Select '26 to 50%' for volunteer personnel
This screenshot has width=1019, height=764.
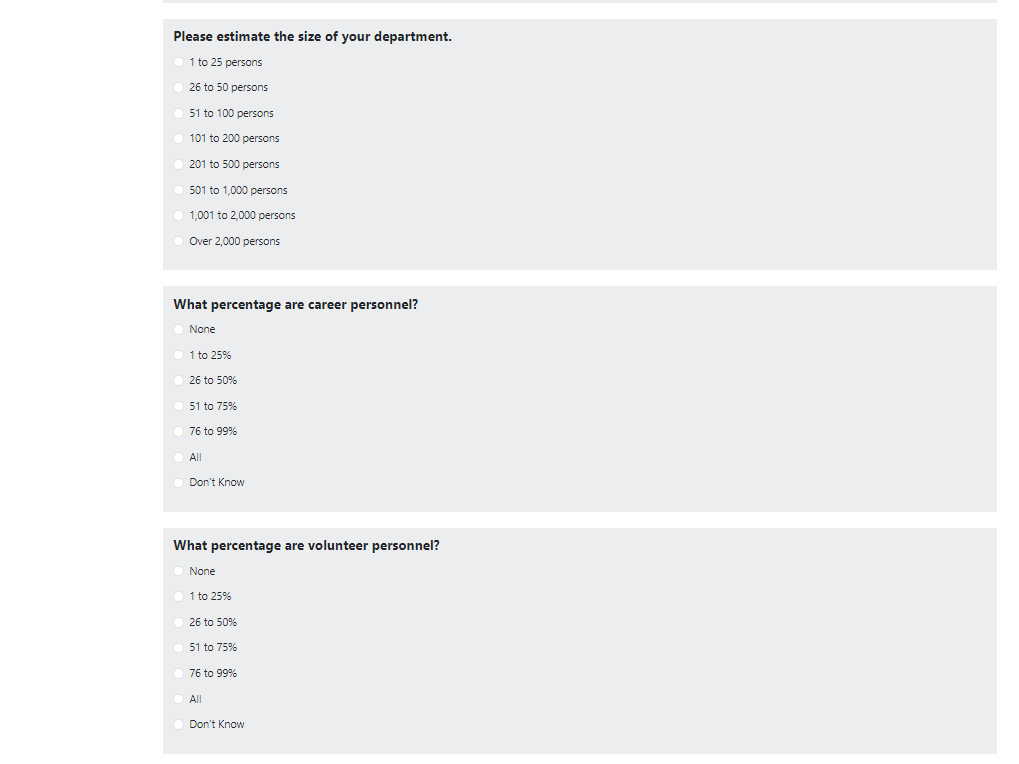[179, 622]
